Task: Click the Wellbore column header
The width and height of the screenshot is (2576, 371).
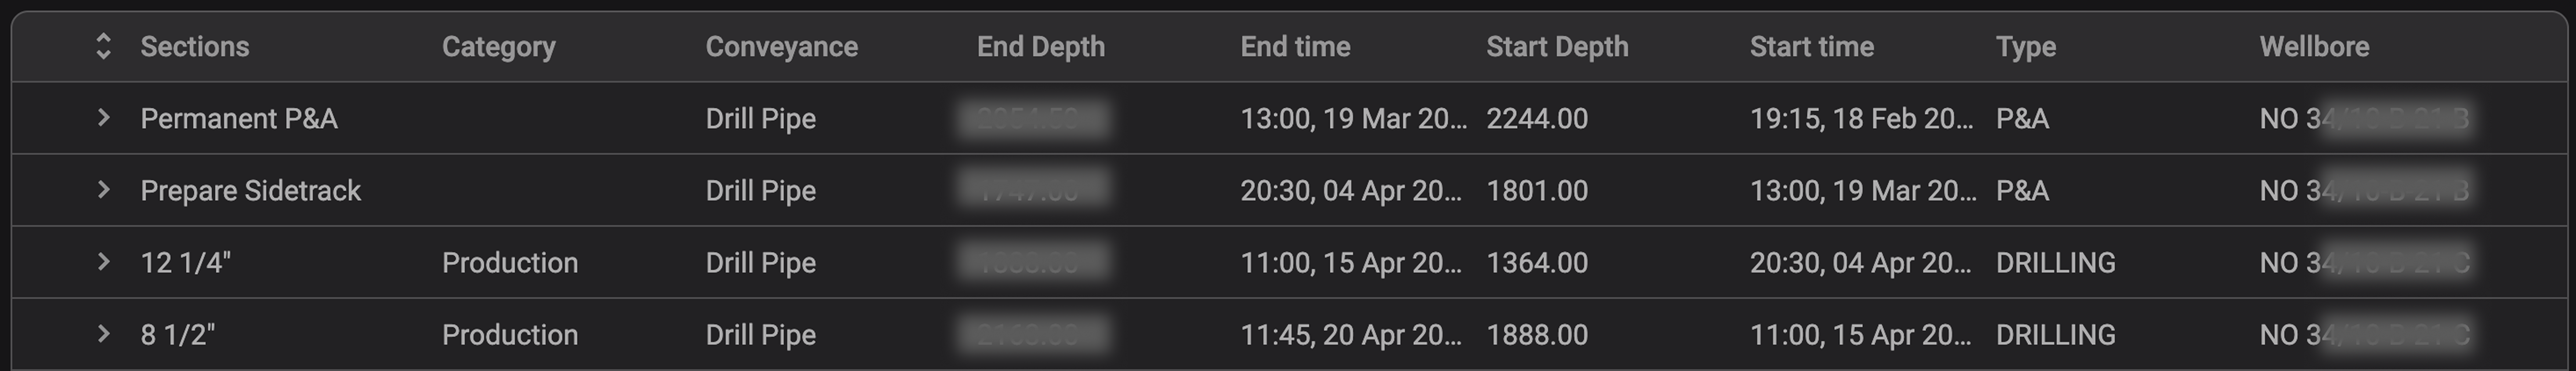Action: coord(2314,46)
